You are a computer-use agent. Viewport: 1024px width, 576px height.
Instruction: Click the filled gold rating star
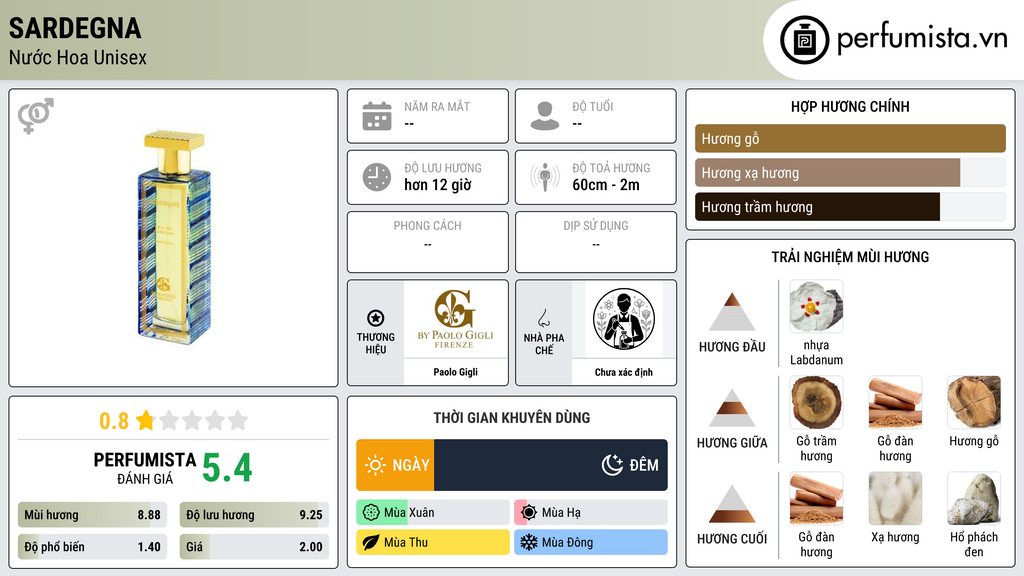(145, 420)
